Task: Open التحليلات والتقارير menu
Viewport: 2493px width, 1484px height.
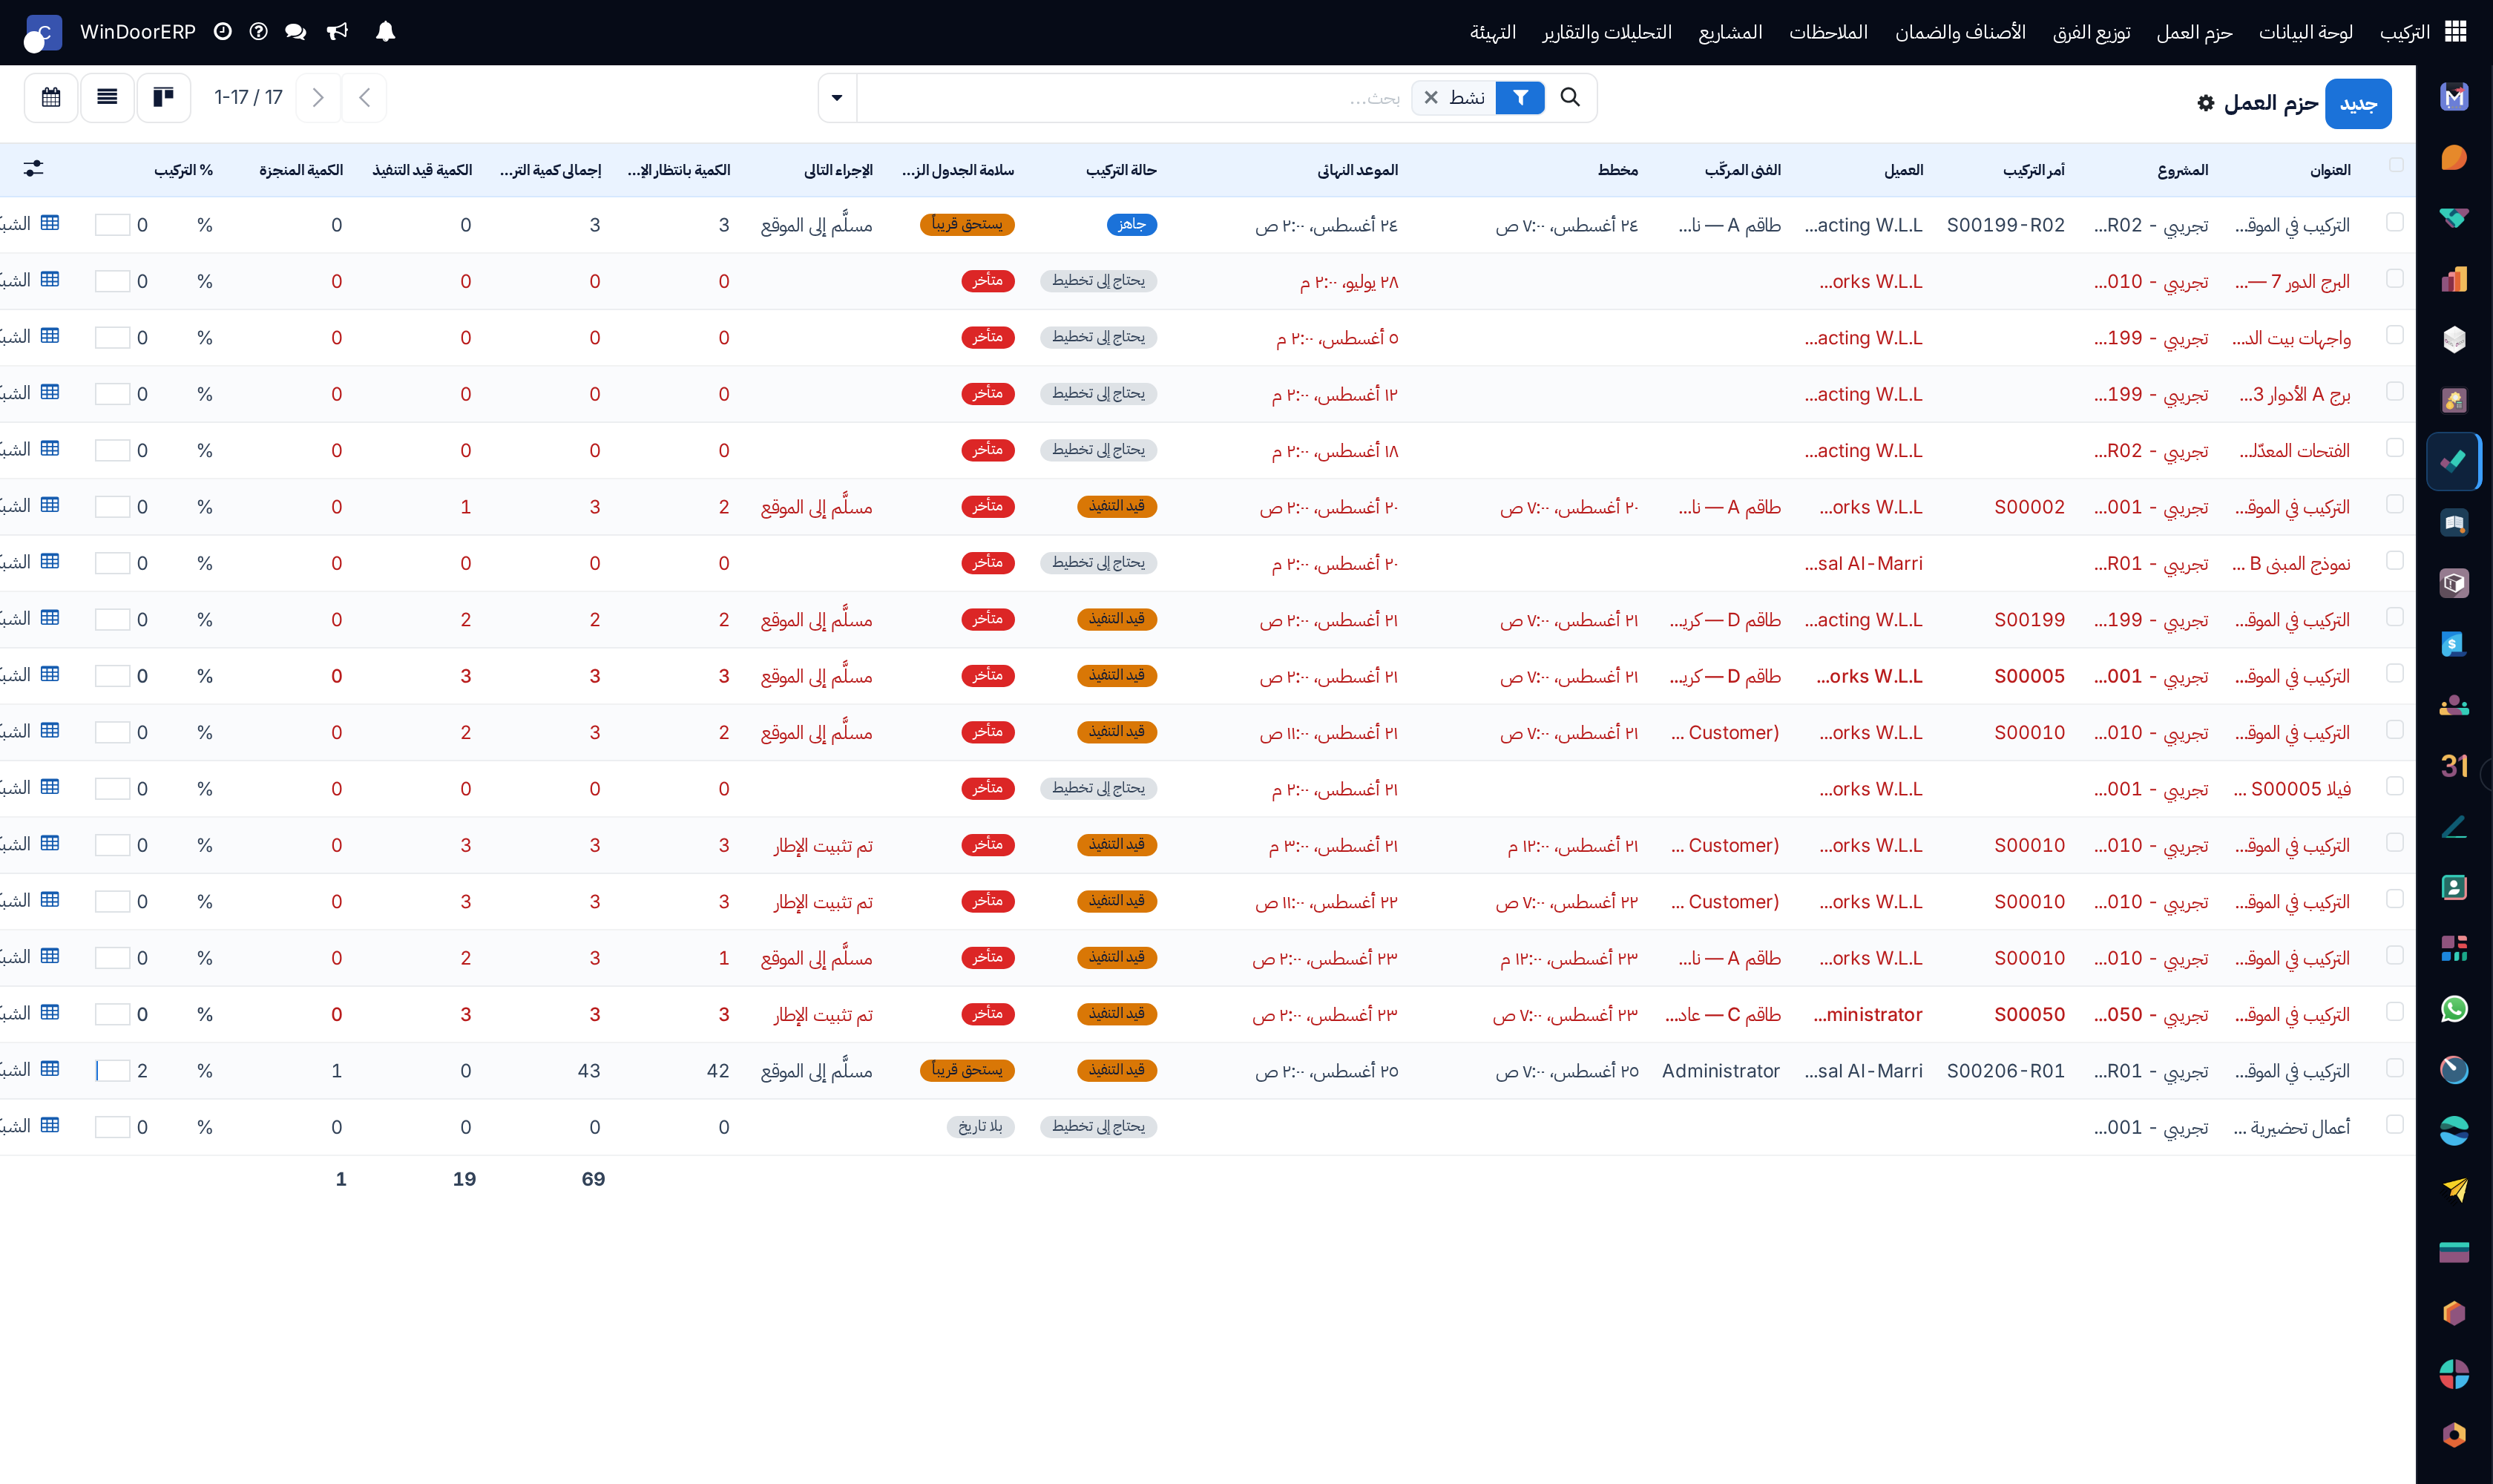Action: pyautogui.click(x=1607, y=32)
